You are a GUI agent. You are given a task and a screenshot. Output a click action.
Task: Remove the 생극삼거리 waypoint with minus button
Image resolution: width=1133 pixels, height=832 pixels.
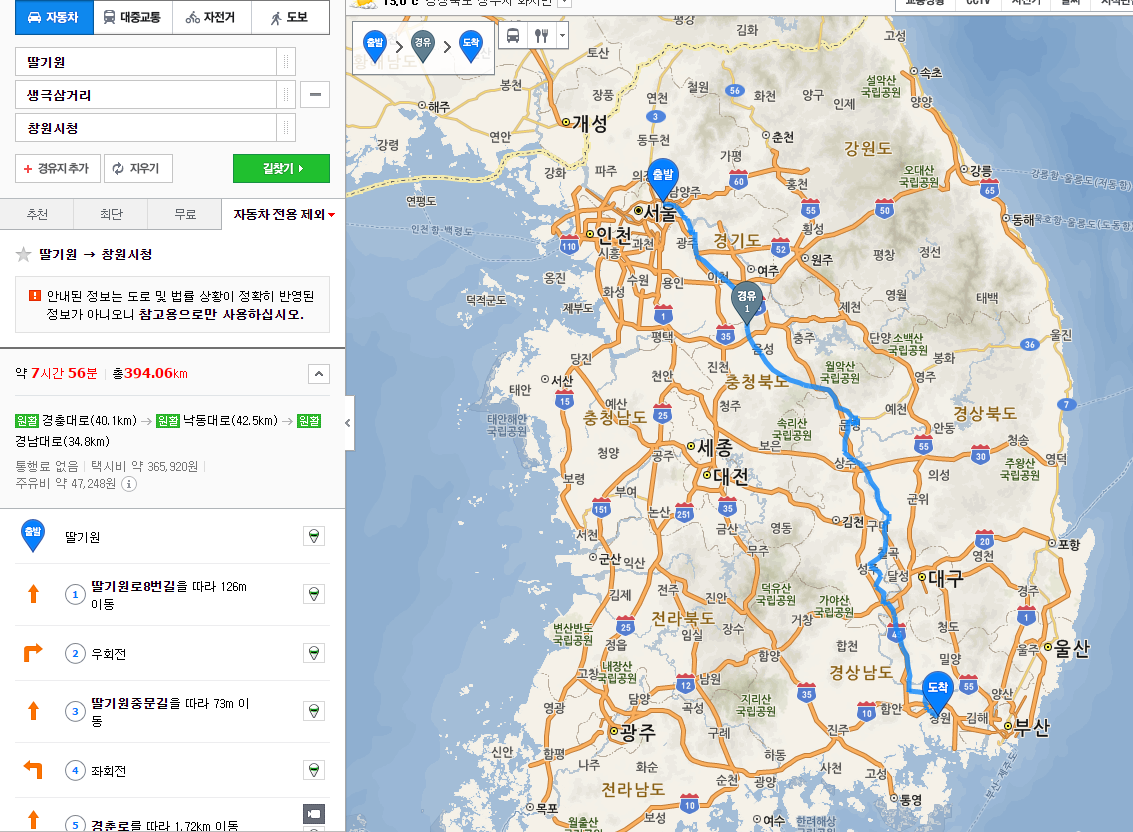(x=314, y=95)
